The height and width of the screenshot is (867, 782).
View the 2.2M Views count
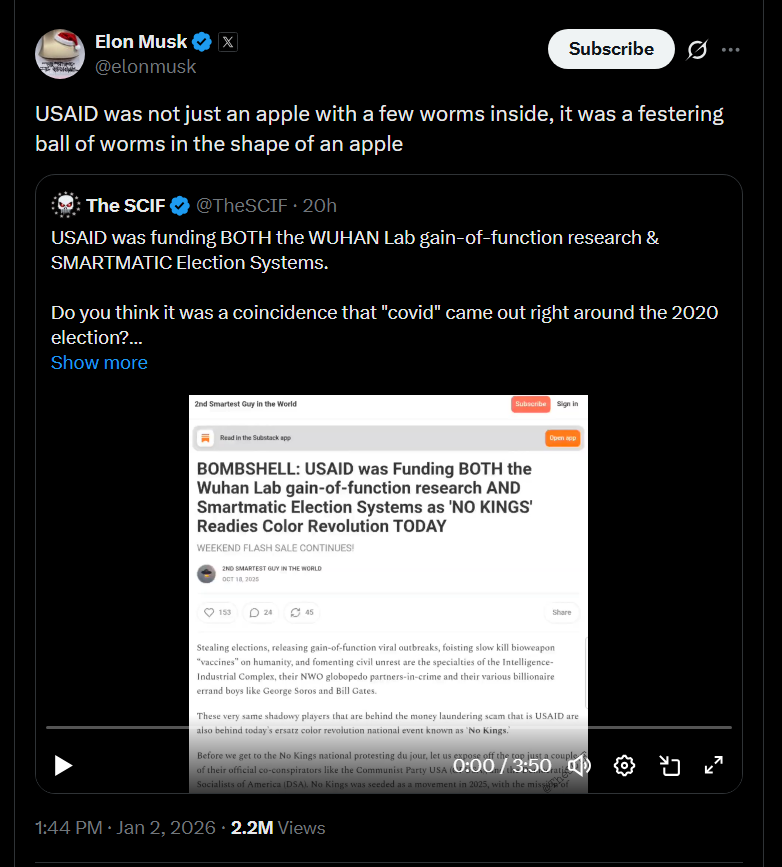[x=278, y=828]
